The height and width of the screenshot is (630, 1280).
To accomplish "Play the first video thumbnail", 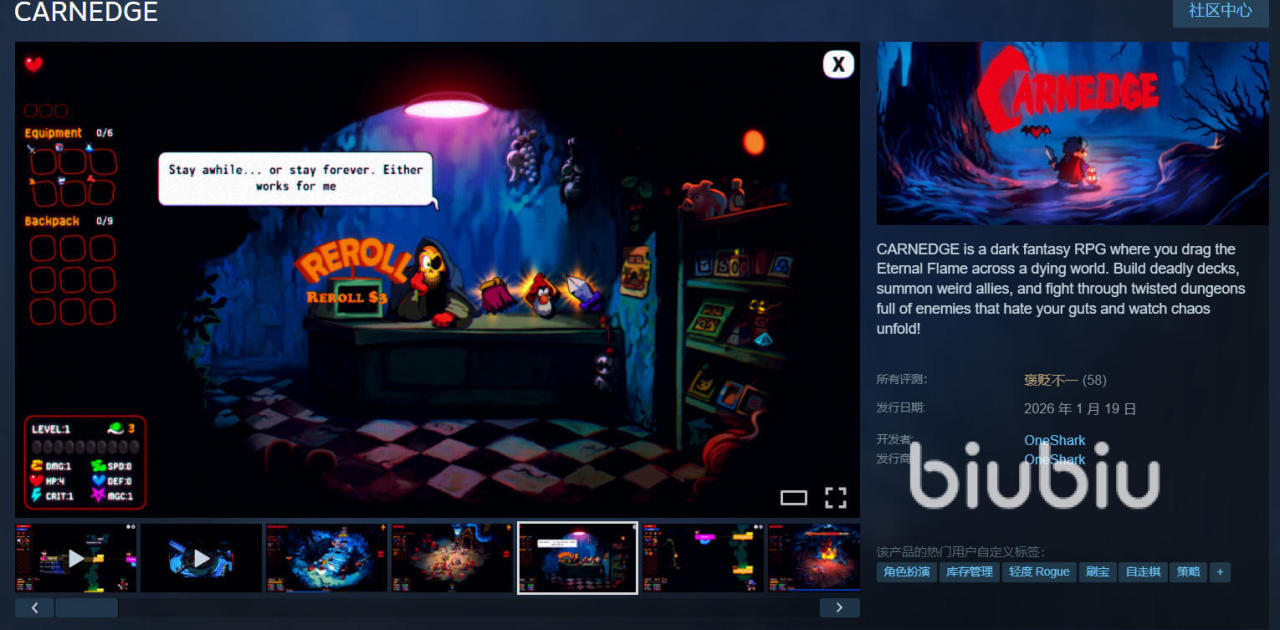I will coord(76,558).
